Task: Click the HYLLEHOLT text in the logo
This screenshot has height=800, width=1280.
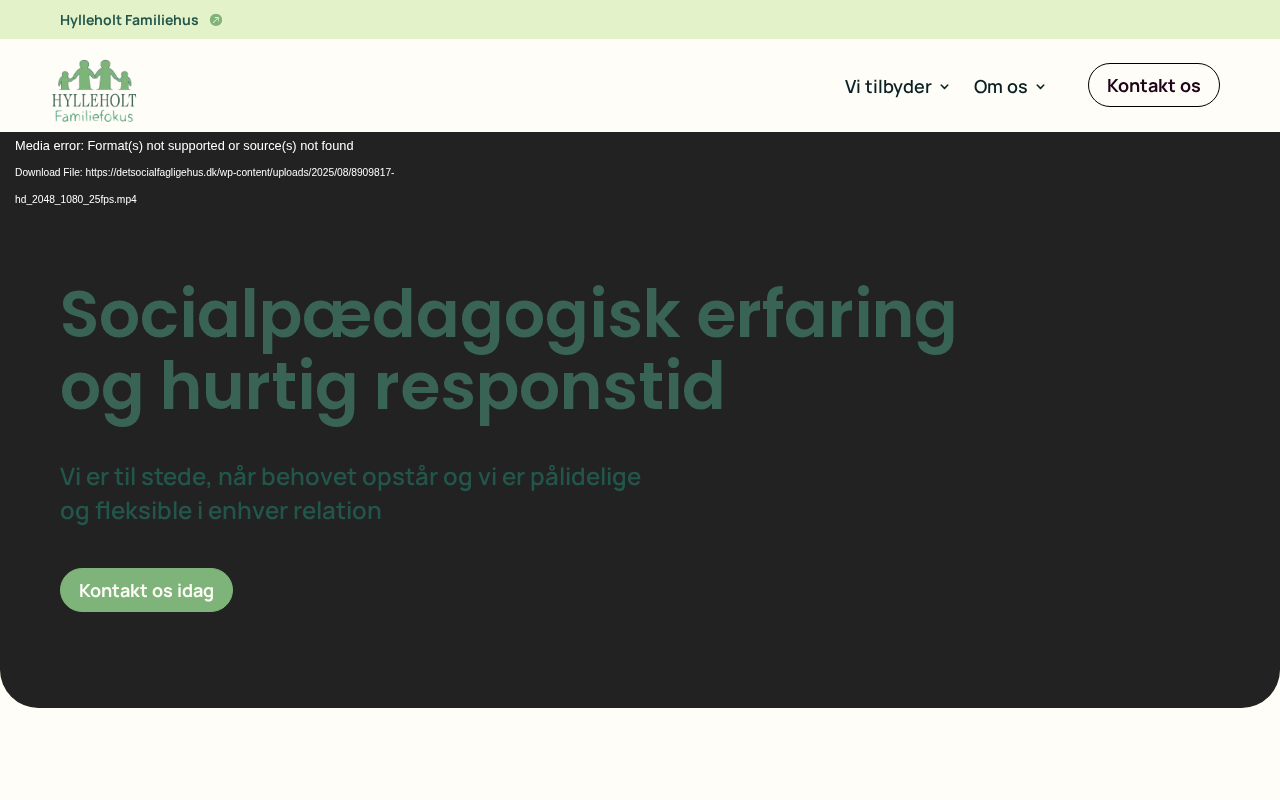Action: point(94,101)
